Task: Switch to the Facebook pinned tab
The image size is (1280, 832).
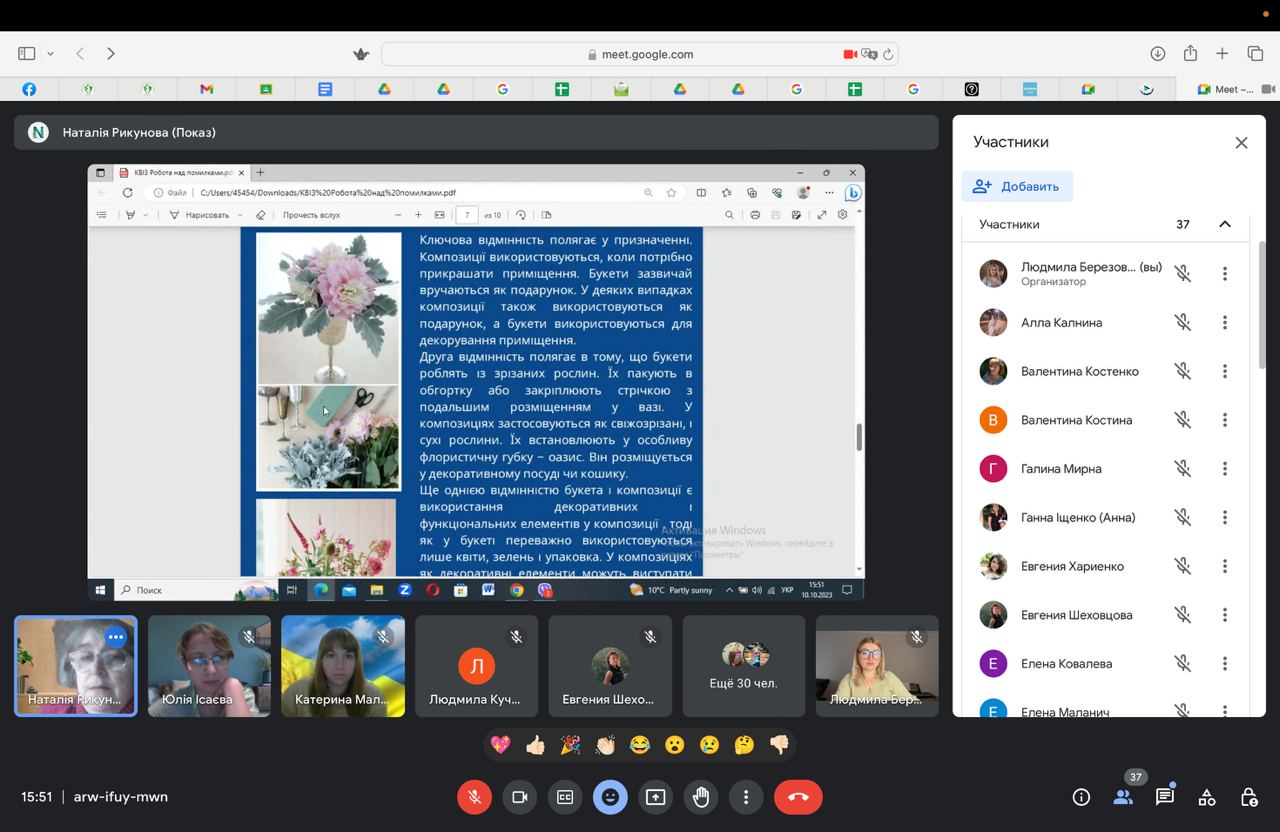Action: click(29, 89)
